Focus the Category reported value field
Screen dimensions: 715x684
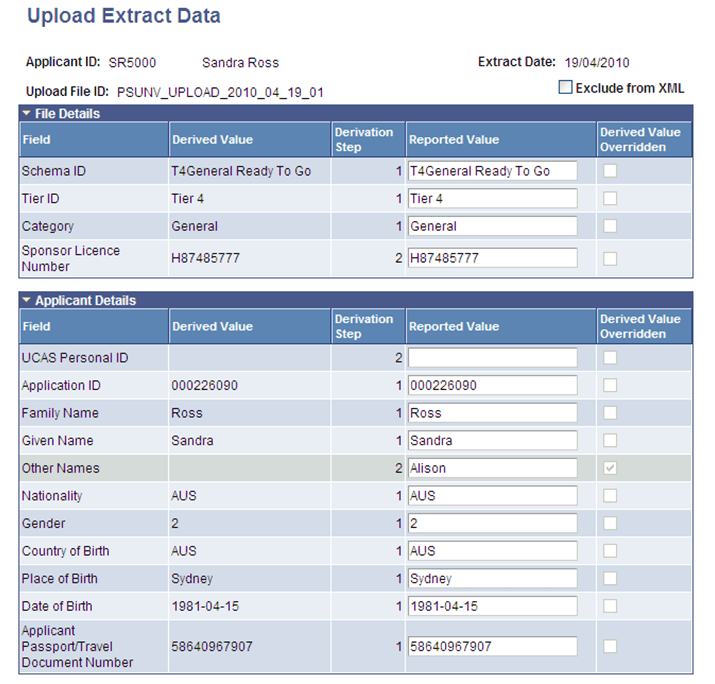492,226
